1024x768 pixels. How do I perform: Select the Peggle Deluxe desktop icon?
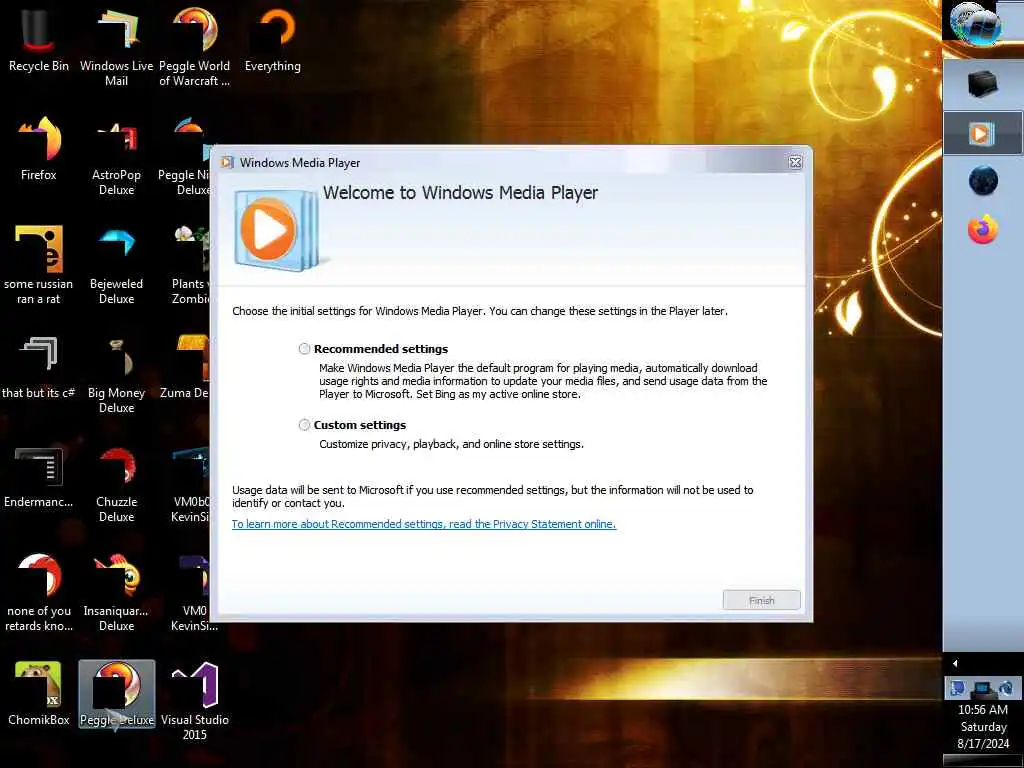(x=117, y=694)
